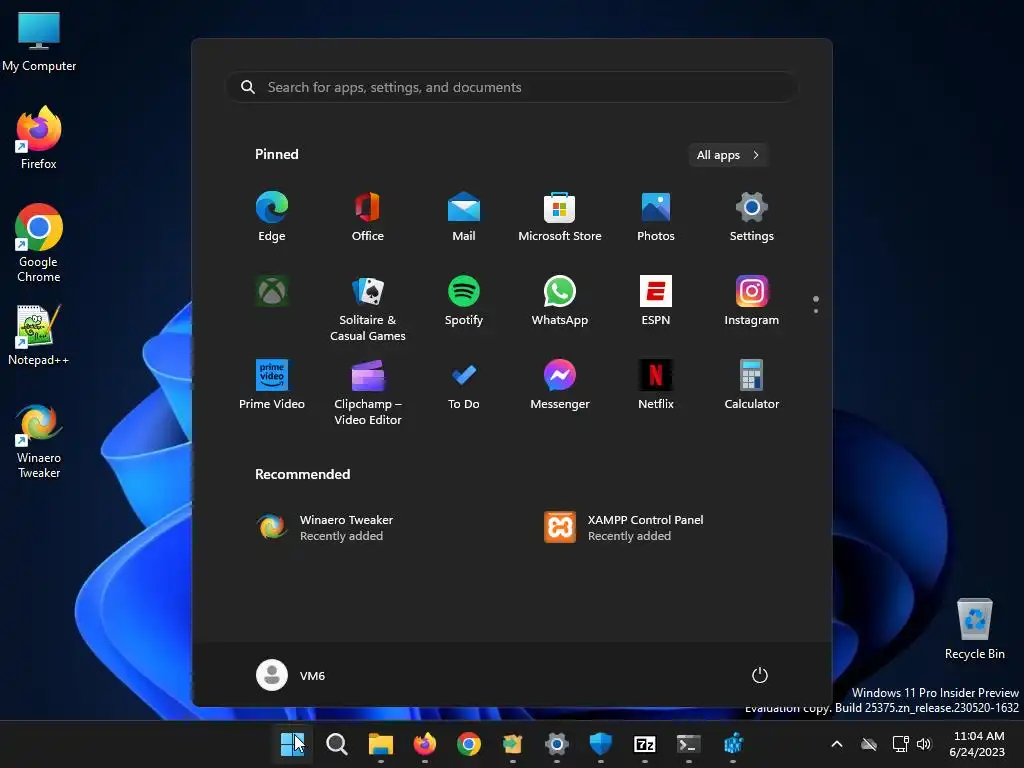Viewport: 1024px width, 768px height.
Task: Go to next pinned page using dots
Action: [x=816, y=311]
